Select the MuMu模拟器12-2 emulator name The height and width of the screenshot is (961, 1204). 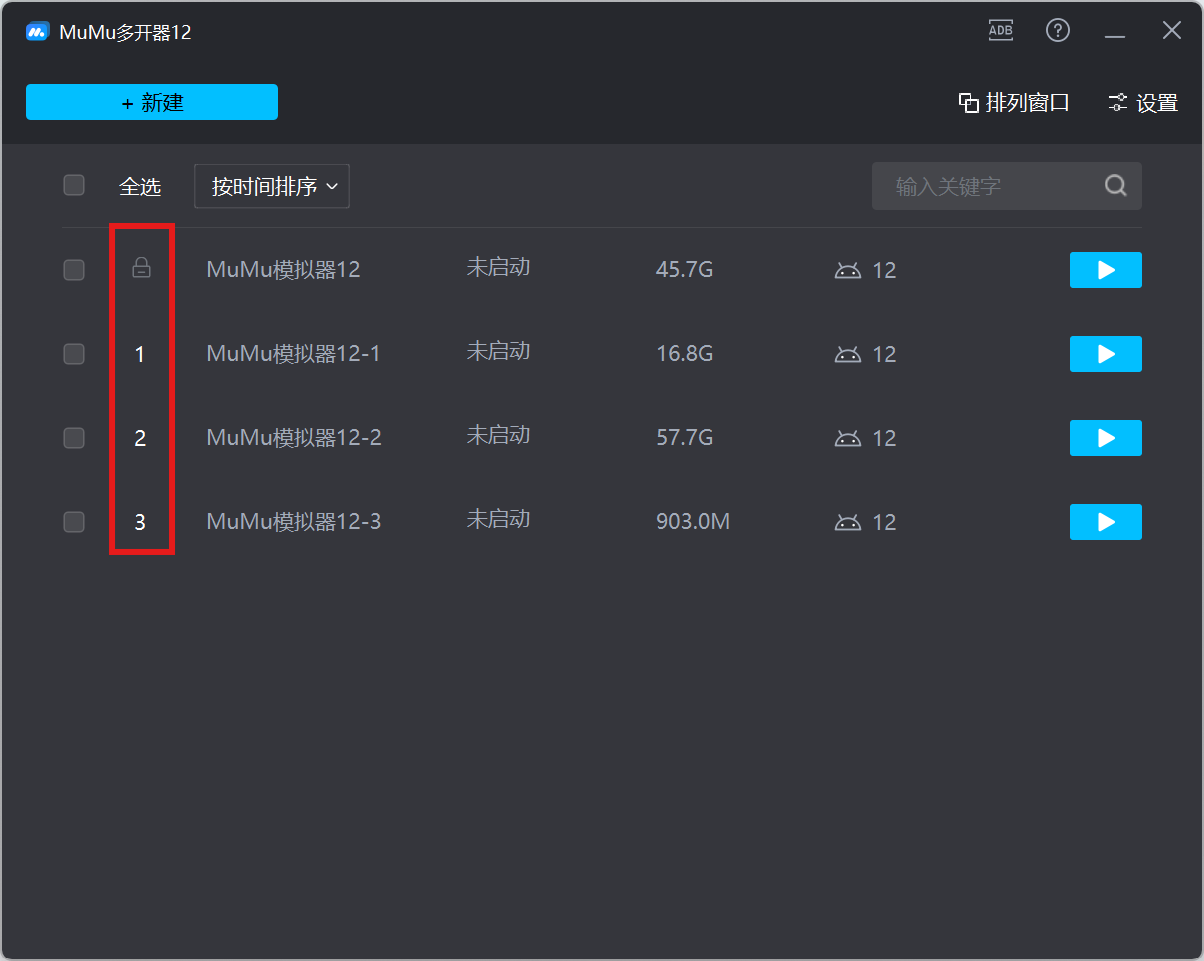tap(293, 438)
